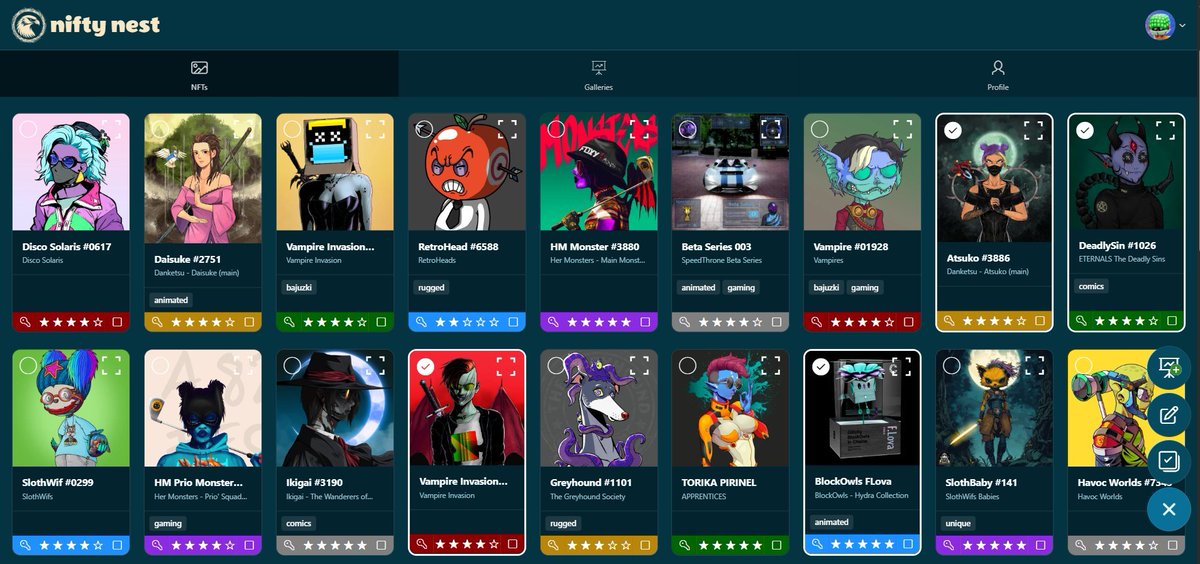Tick footer checkbox on Greyhound #1101
1200x564 pixels.
pyautogui.click(x=645, y=545)
